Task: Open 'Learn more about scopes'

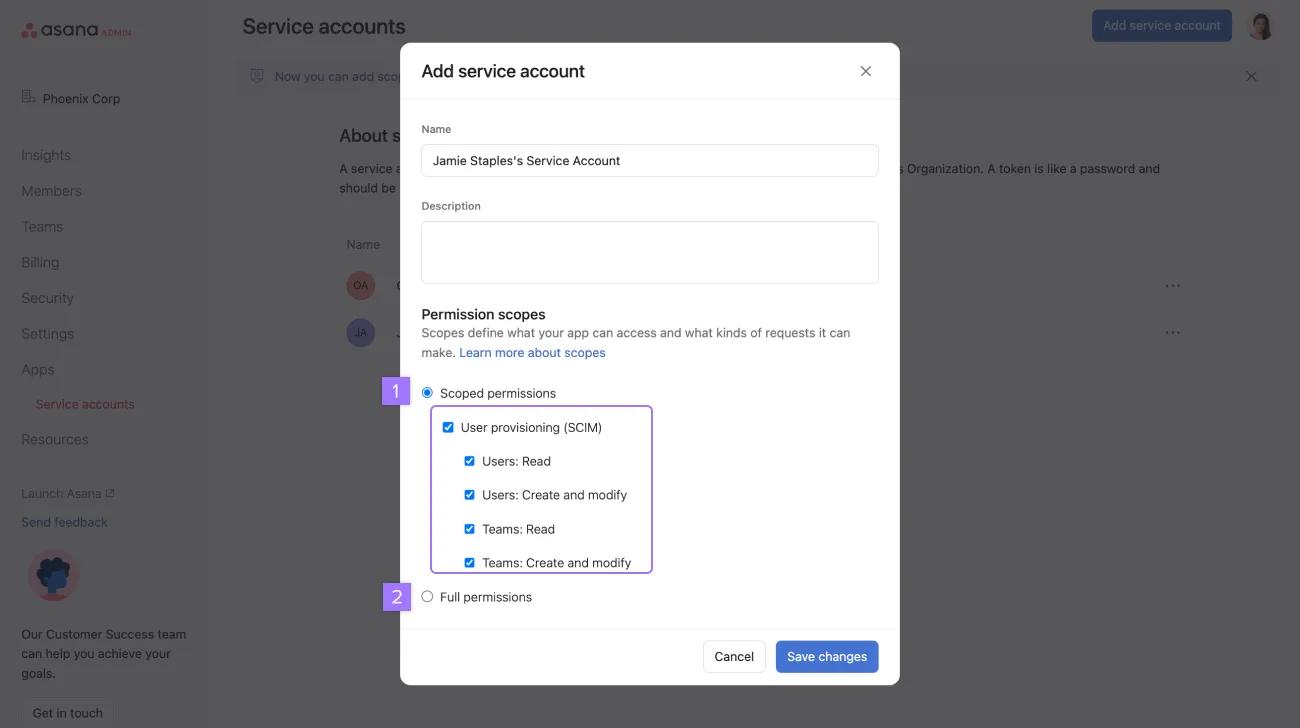Action: [x=532, y=350]
